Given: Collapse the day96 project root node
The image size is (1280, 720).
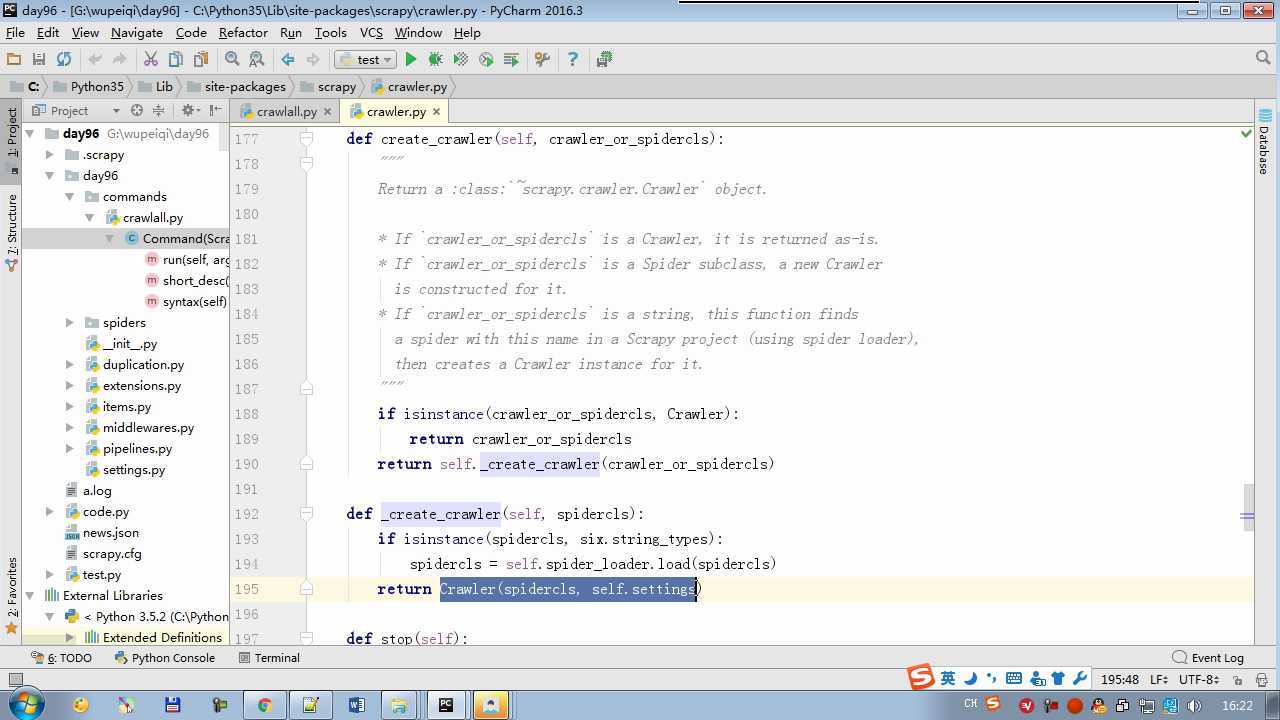Looking at the screenshot, I should click(30, 134).
